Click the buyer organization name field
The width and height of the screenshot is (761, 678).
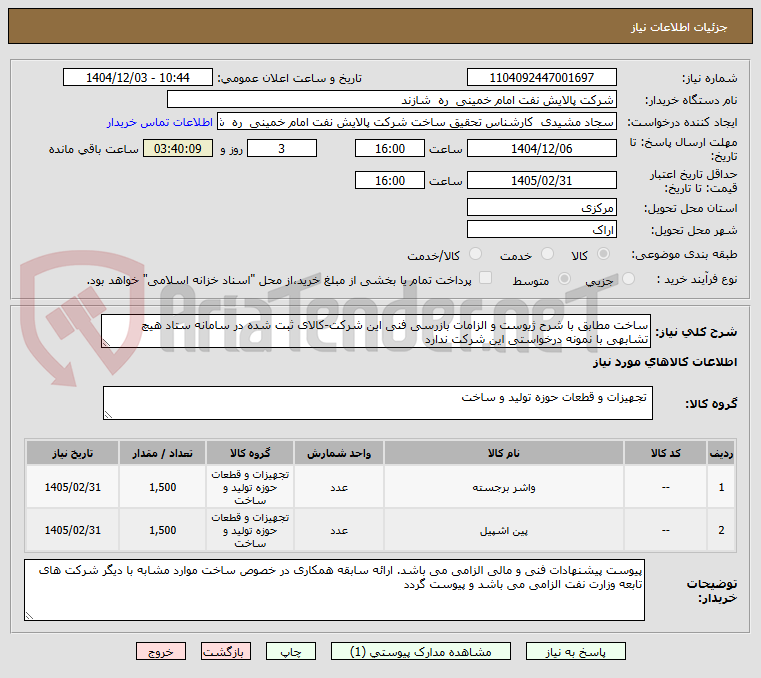click(392, 100)
